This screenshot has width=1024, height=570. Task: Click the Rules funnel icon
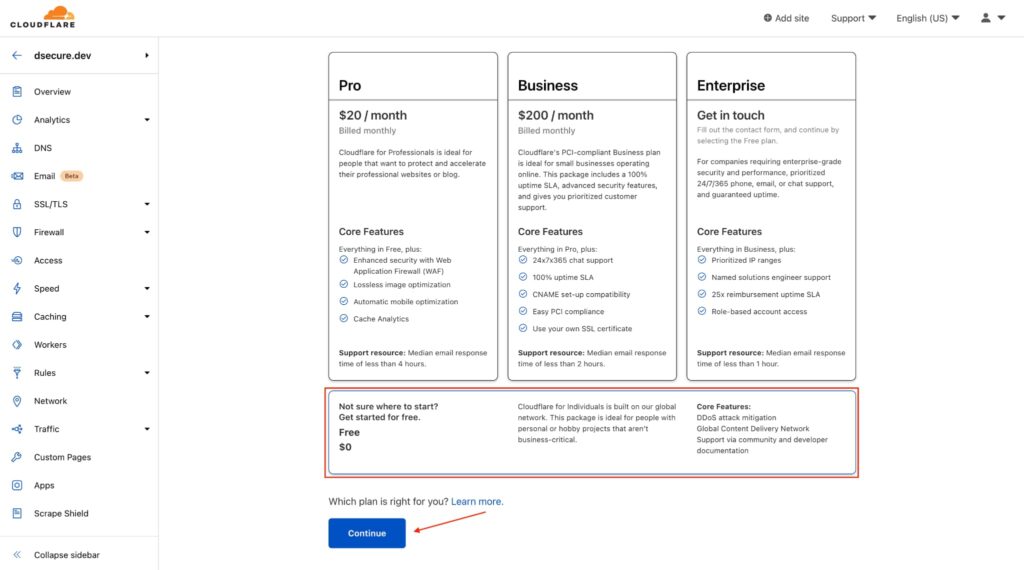[17, 372]
